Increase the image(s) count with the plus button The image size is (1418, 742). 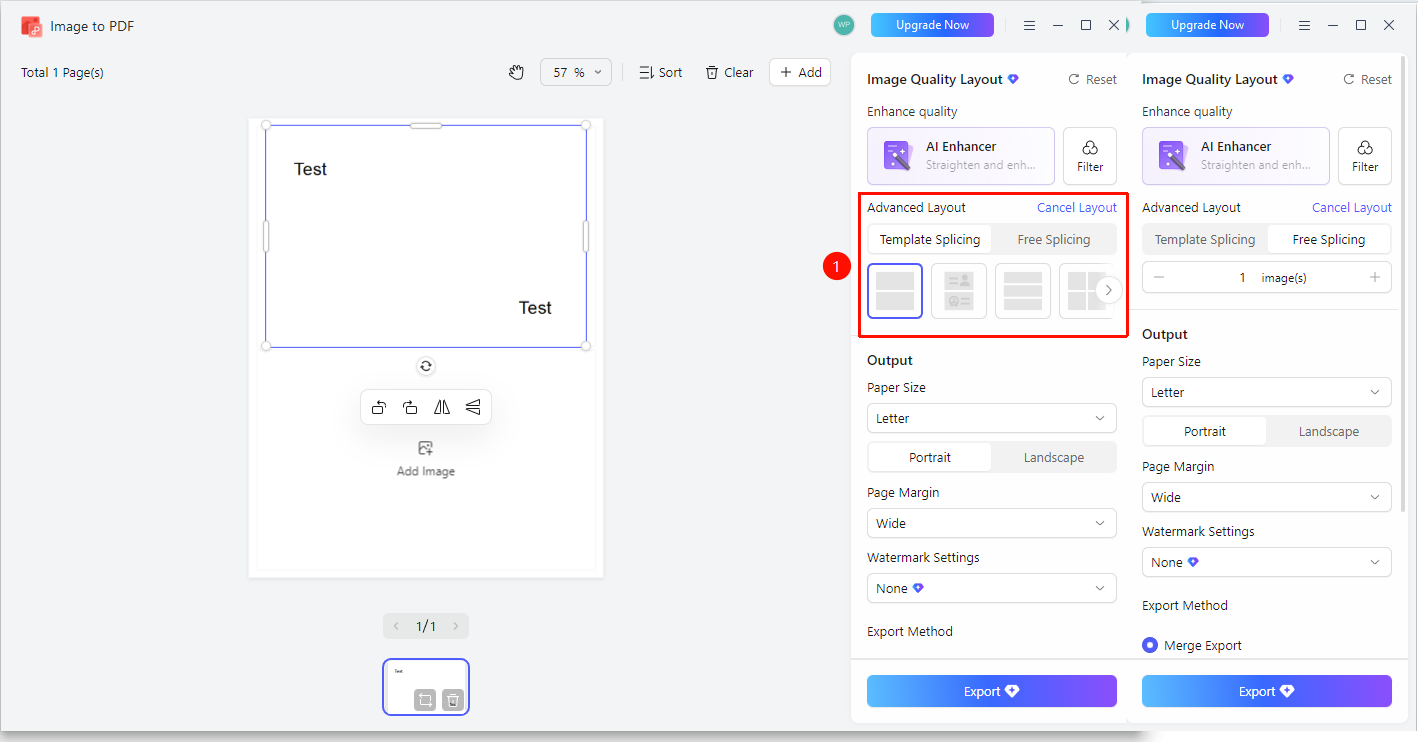coord(1375,277)
